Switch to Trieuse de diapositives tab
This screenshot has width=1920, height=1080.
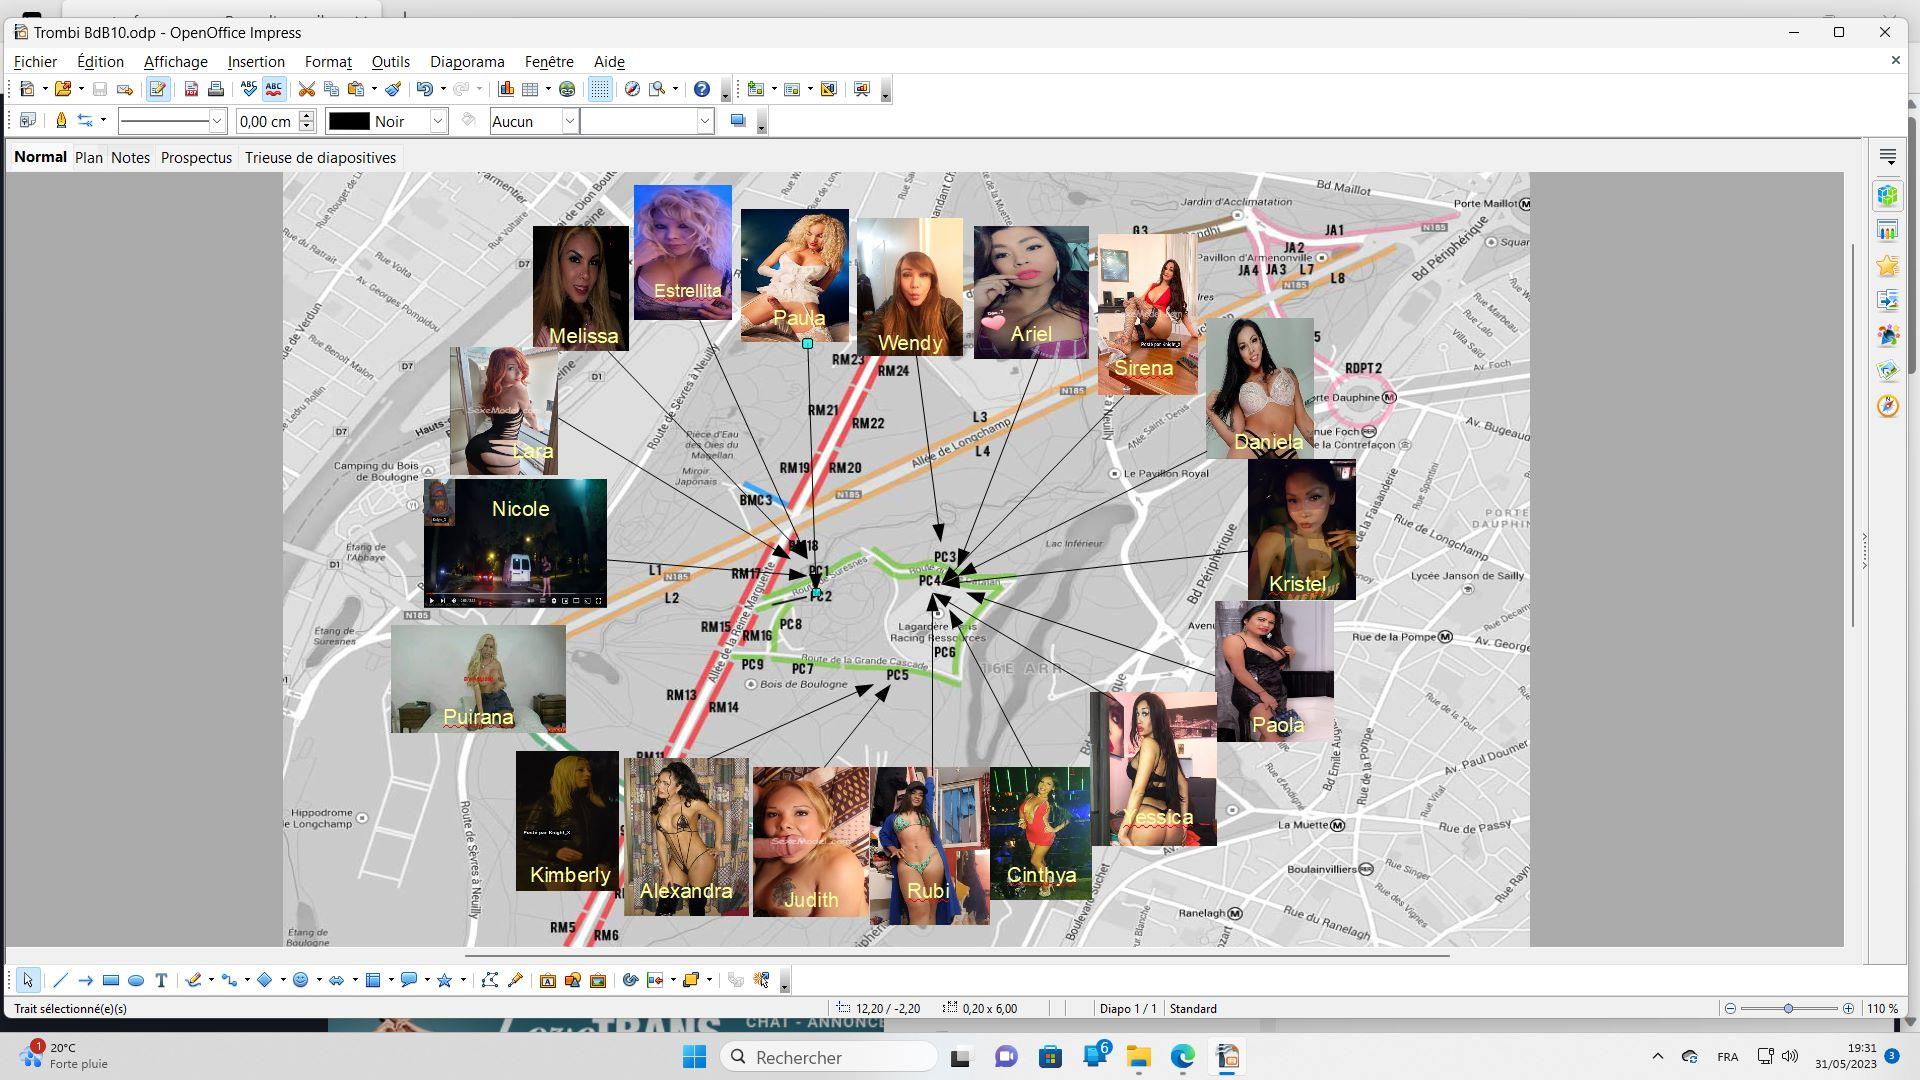tap(320, 158)
